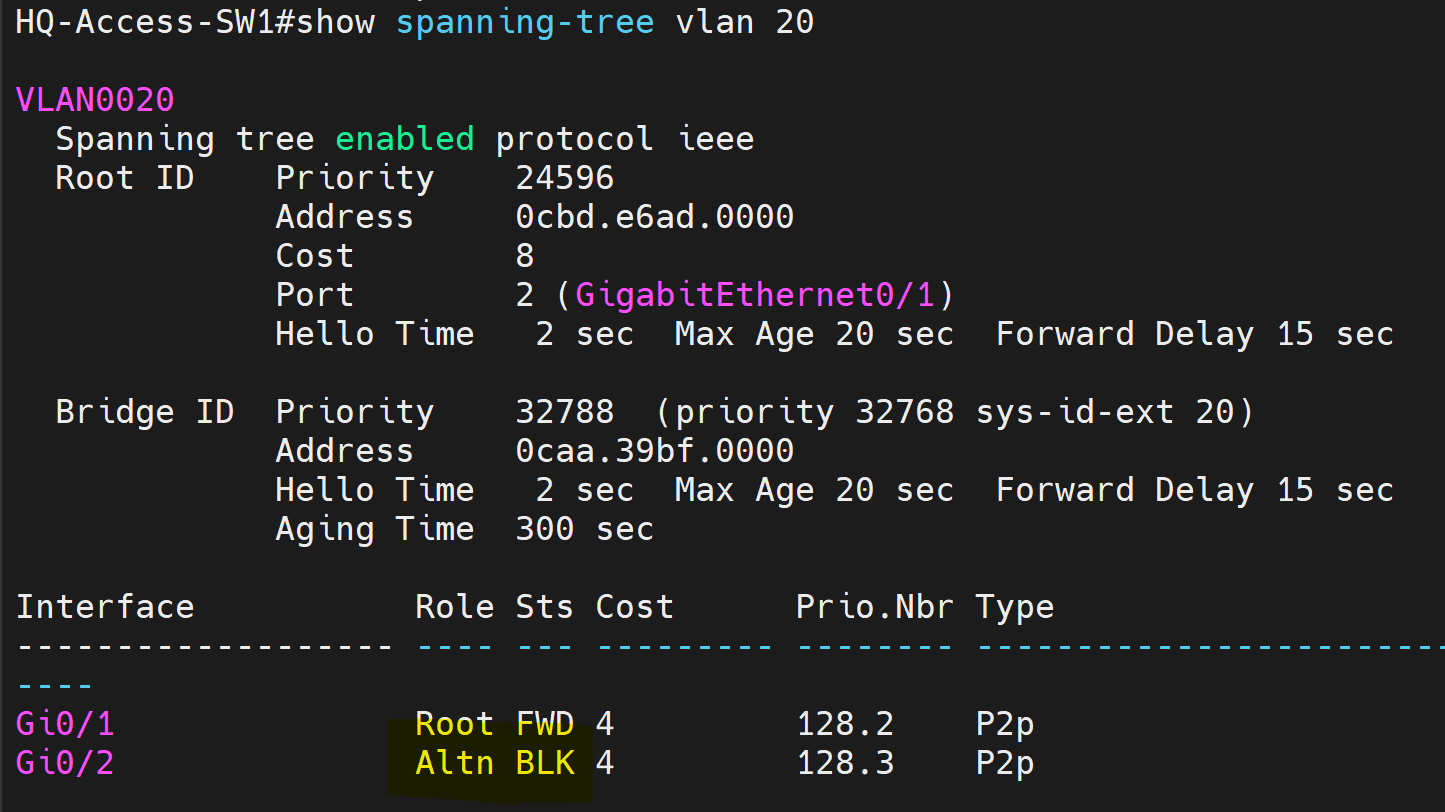Screen dimensions: 1445x812
Task: Click the Gi0/2 interface entry
Action: tap(65, 763)
